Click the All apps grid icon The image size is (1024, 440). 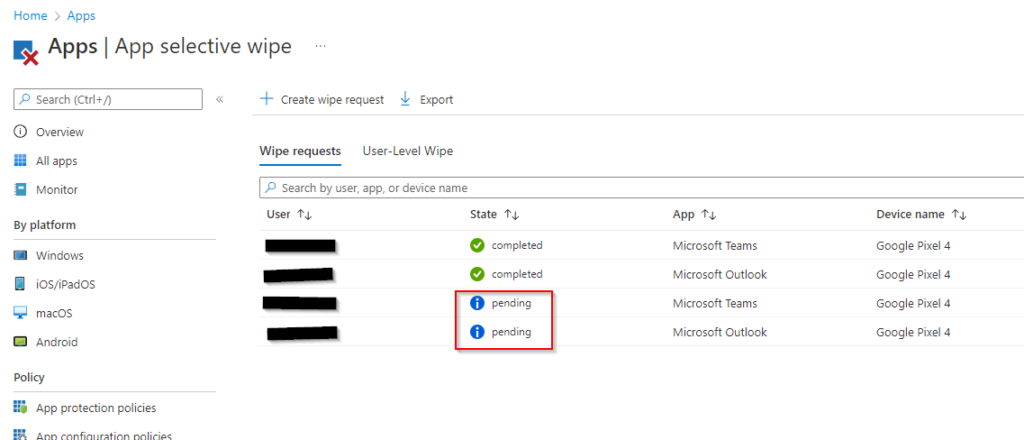click(20, 161)
